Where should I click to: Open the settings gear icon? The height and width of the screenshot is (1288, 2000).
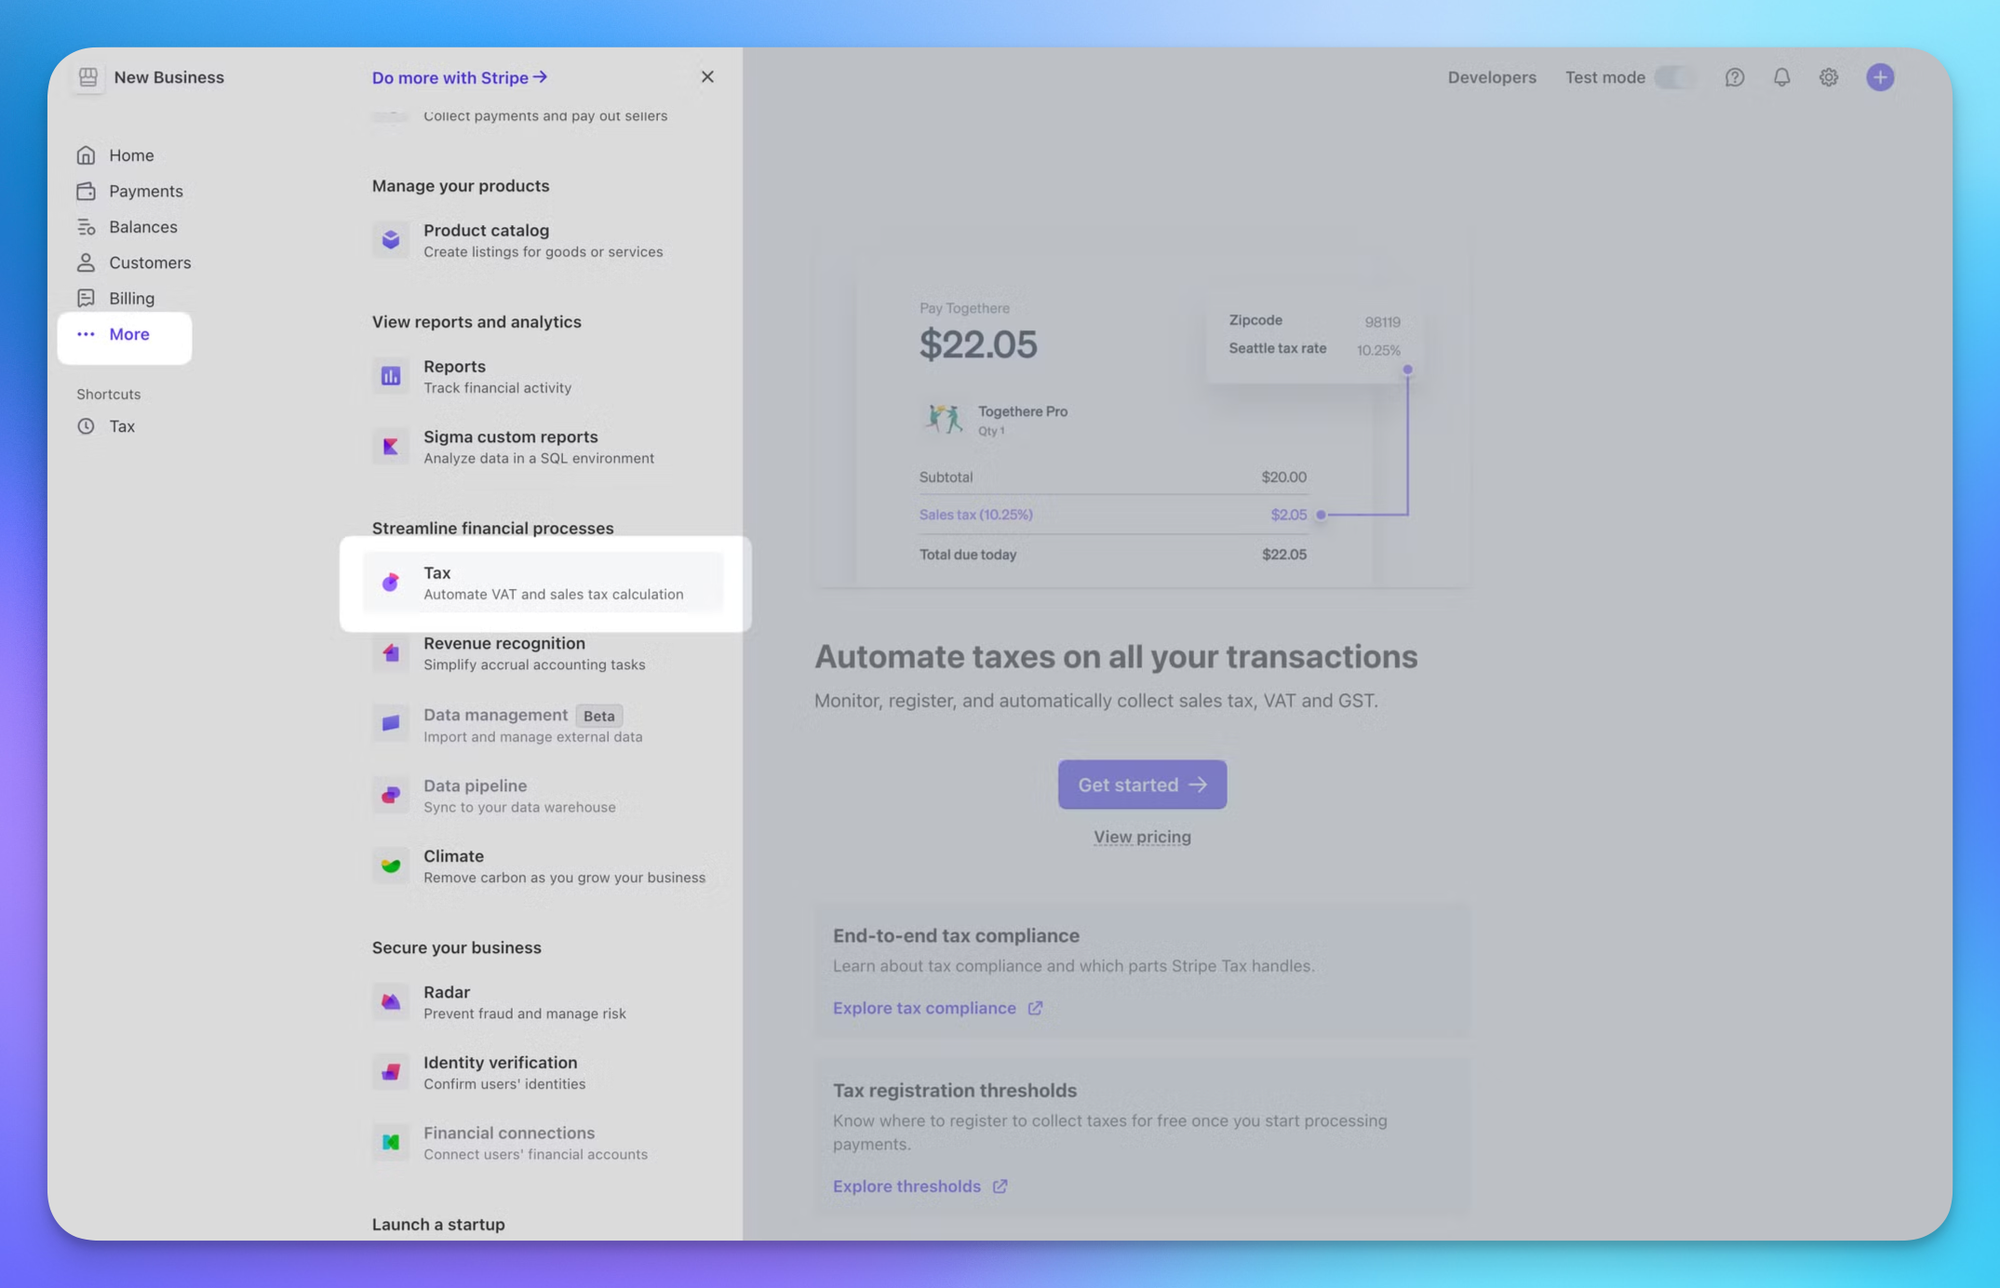1828,77
